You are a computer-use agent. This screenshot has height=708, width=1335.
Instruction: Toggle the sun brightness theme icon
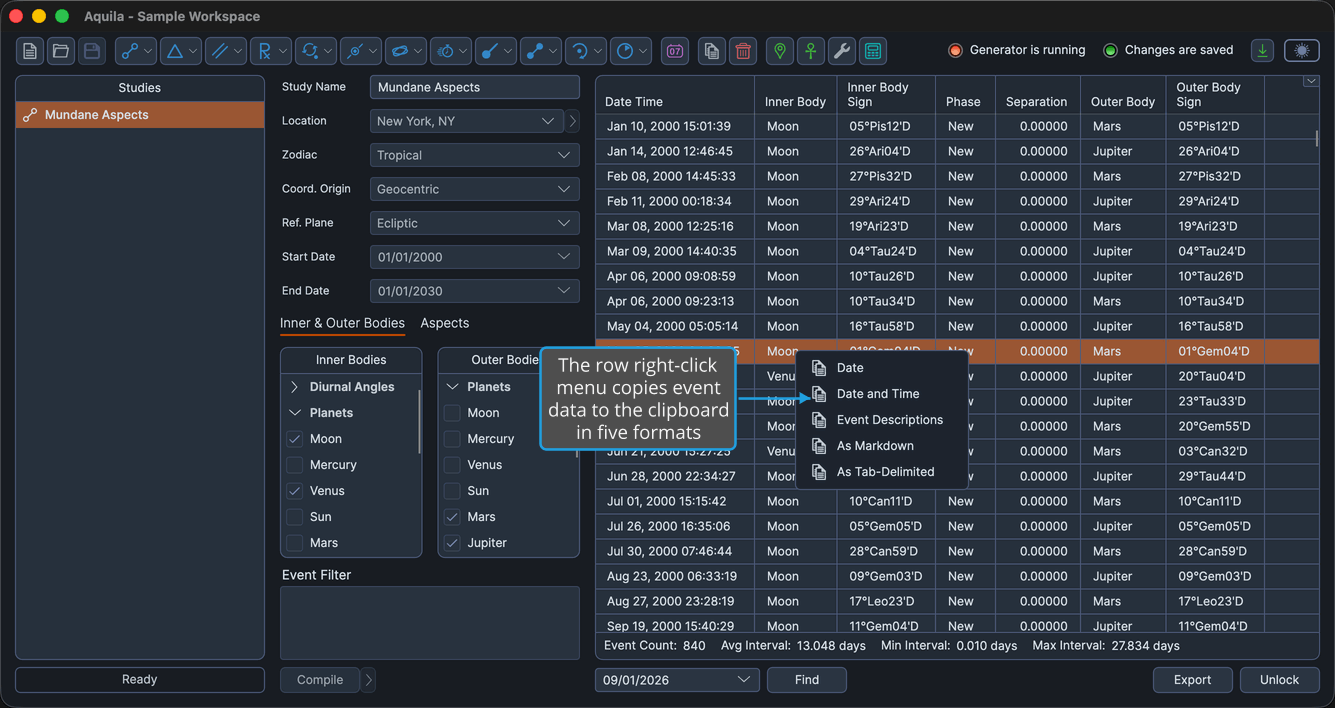(1301, 50)
